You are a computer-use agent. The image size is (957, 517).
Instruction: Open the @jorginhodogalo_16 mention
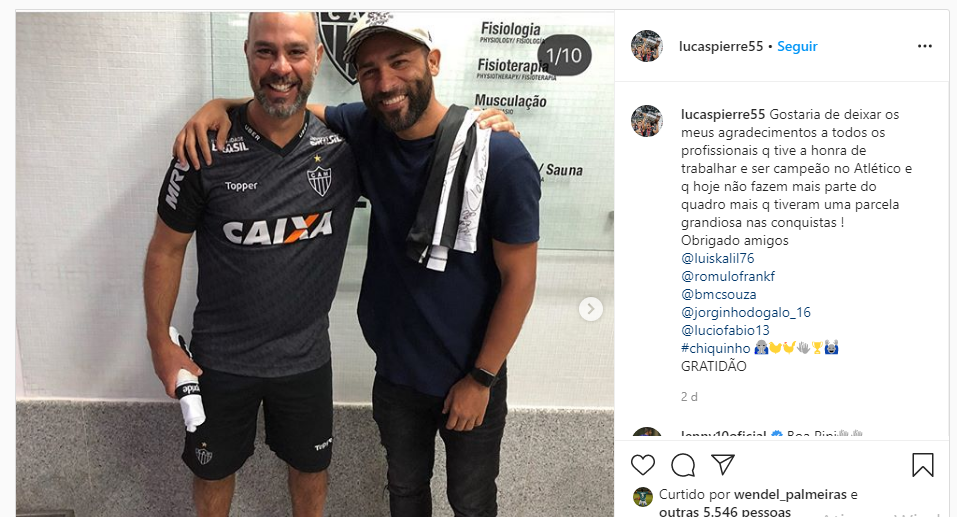746,313
